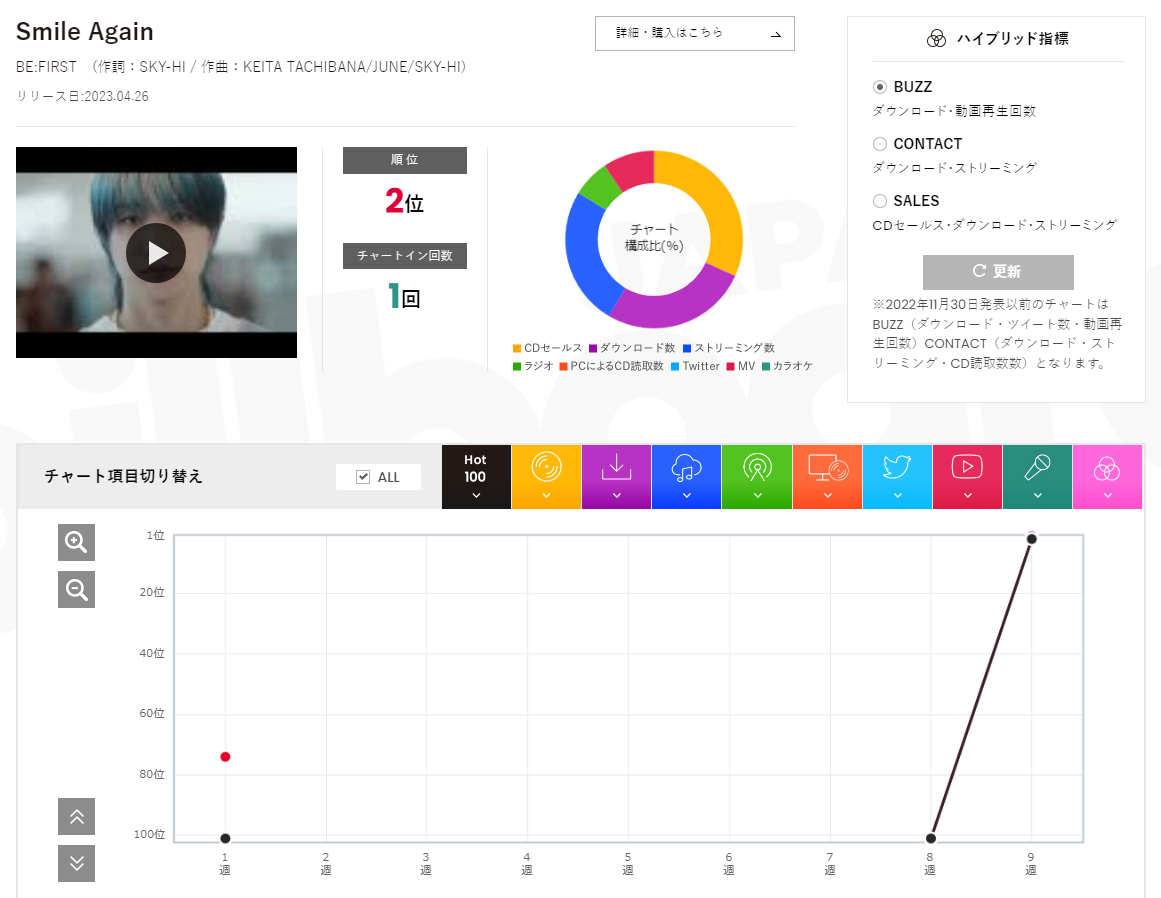Click the 順位 rank header label

pyautogui.click(x=404, y=160)
